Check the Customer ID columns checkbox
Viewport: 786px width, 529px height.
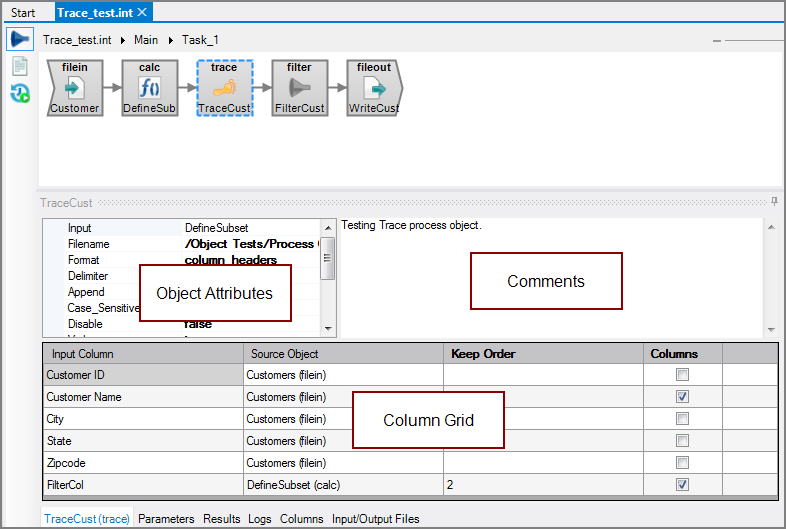(682, 375)
